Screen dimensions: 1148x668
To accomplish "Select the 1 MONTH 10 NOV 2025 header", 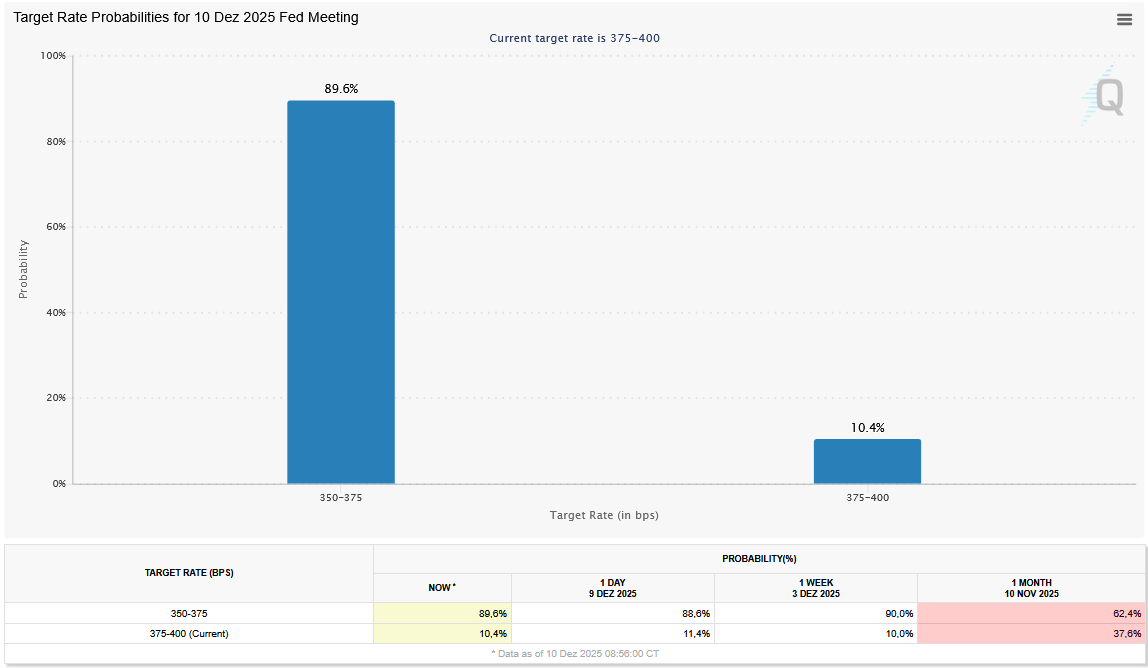I will pos(1032,587).
